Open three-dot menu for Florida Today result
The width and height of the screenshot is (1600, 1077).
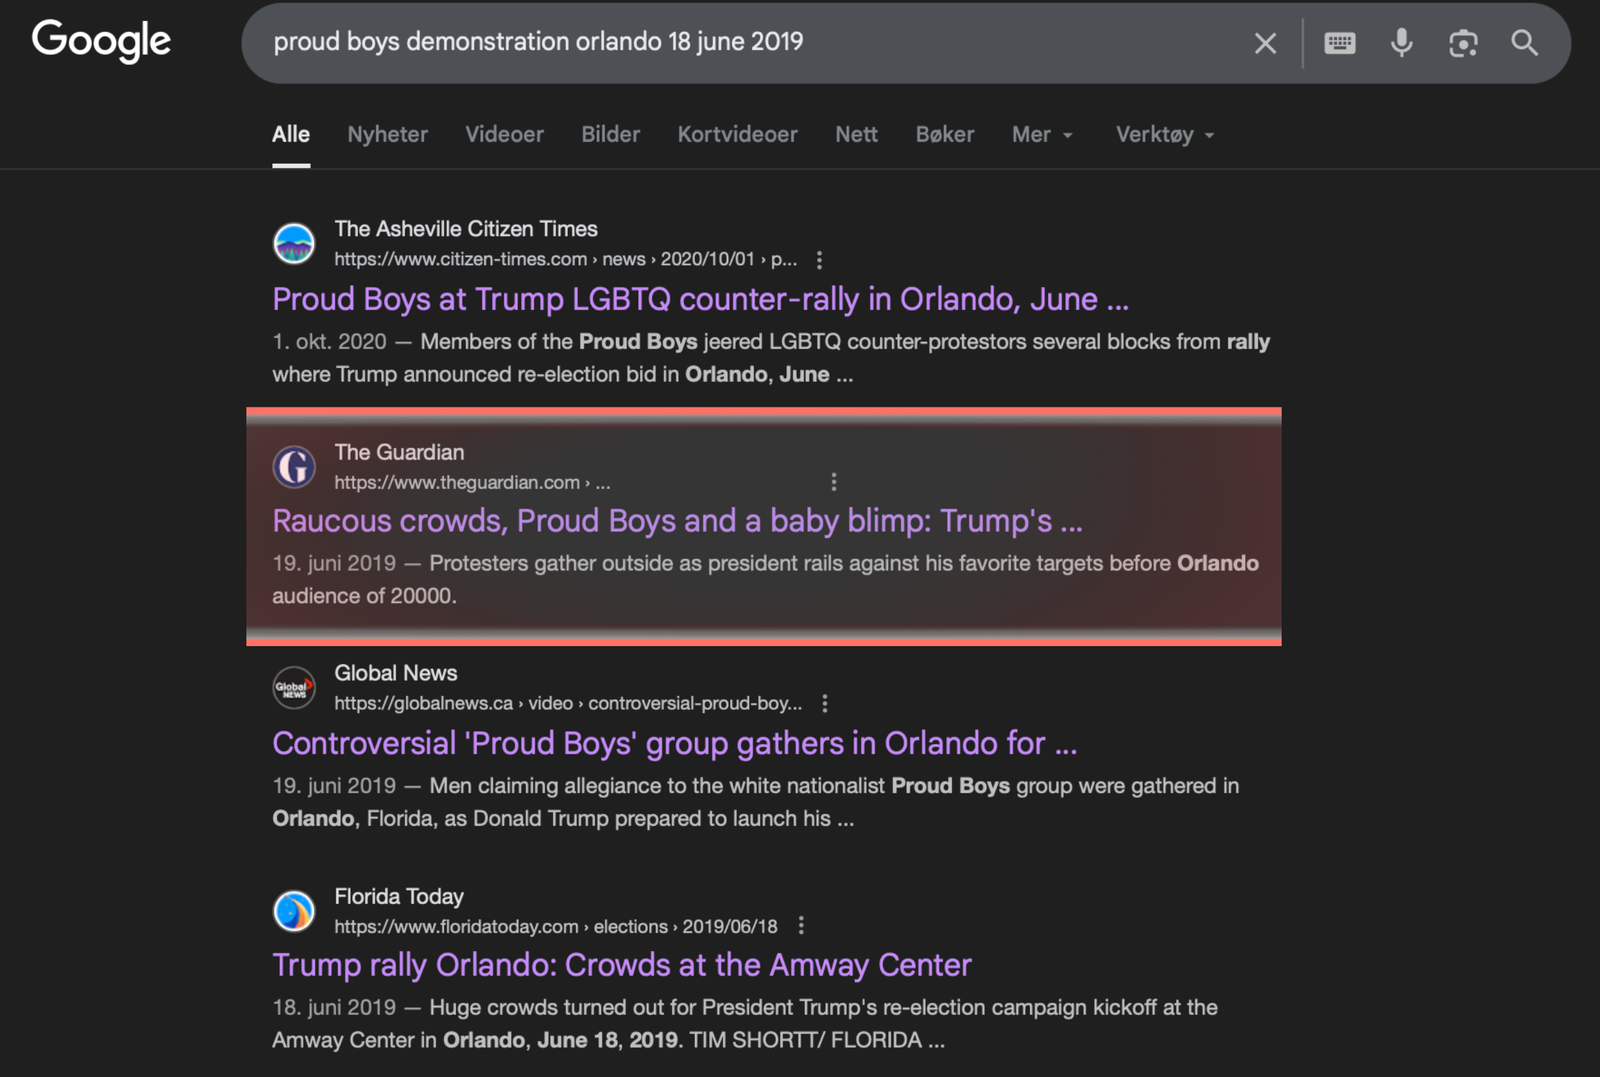click(x=800, y=926)
